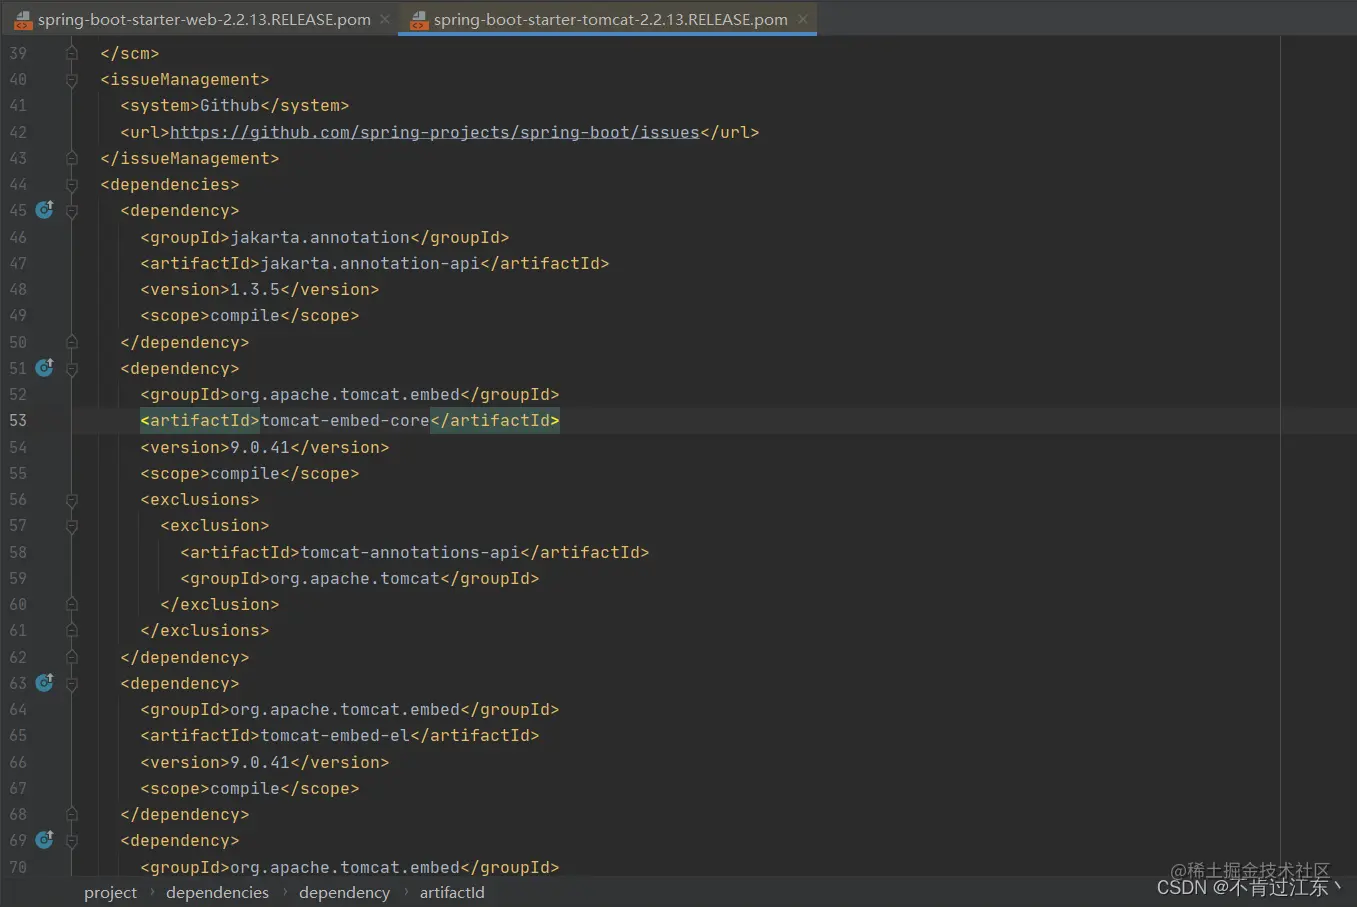This screenshot has height=907, width=1357.
Task: Click compile scope text on line 55
Action: [x=245, y=473]
